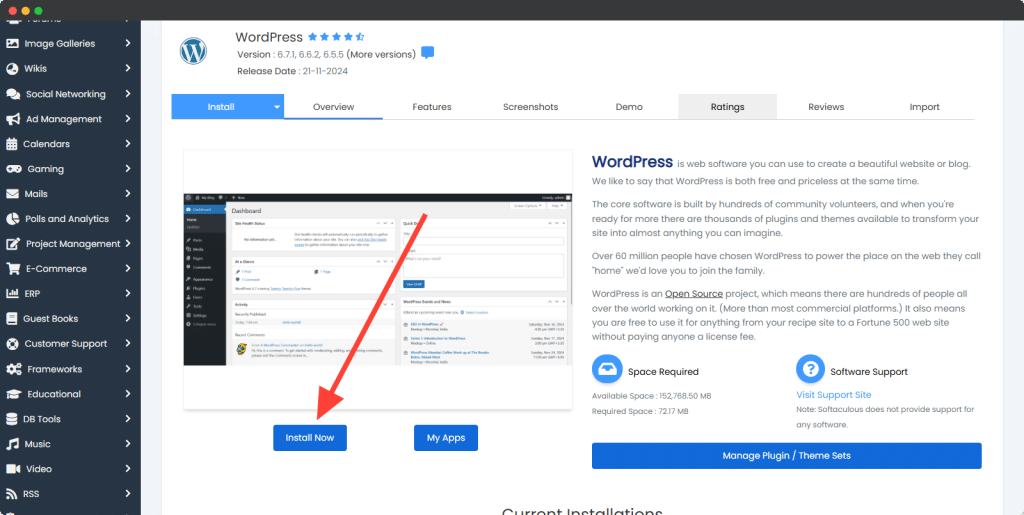The width and height of the screenshot is (1024, 515).
Task: Click the Educational graduation cap icon
Action: [14, 394]
